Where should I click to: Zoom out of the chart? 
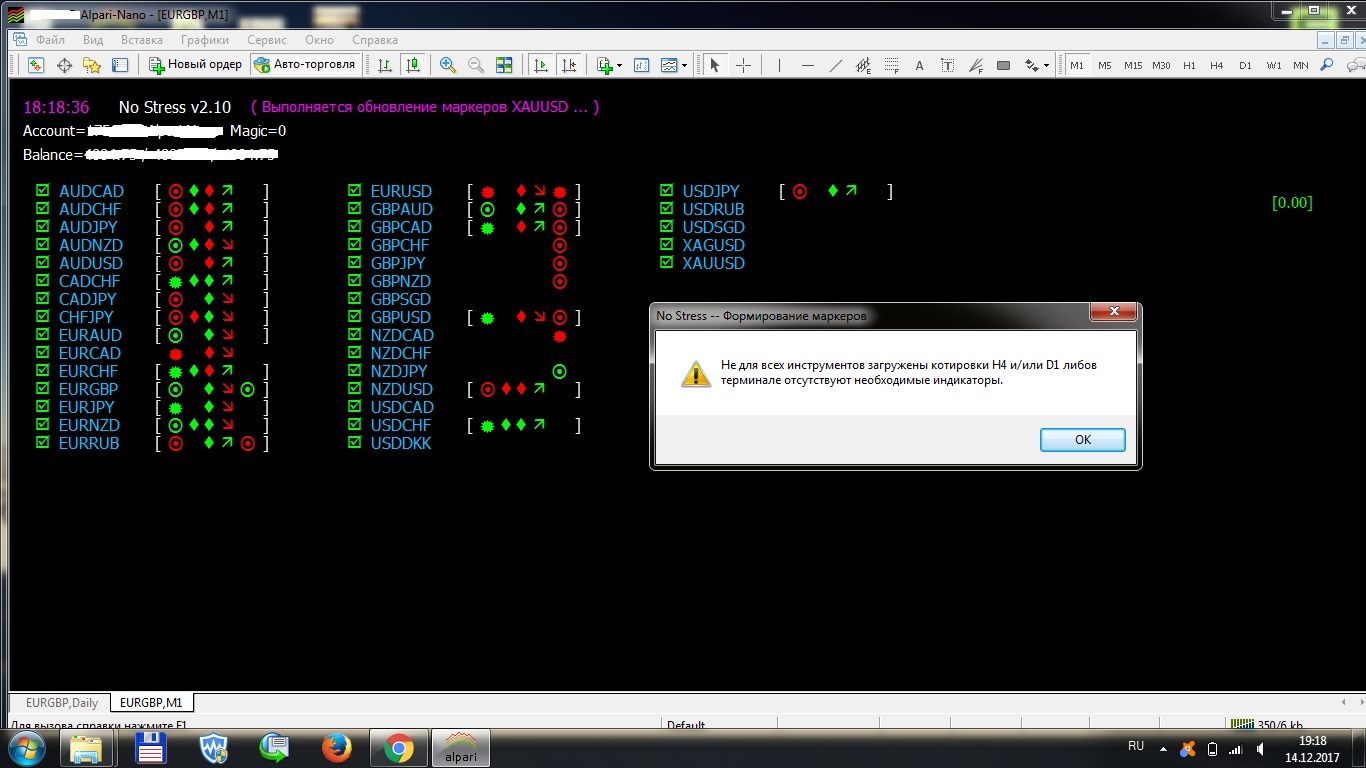pyautogui.click(x=476, y=65)
